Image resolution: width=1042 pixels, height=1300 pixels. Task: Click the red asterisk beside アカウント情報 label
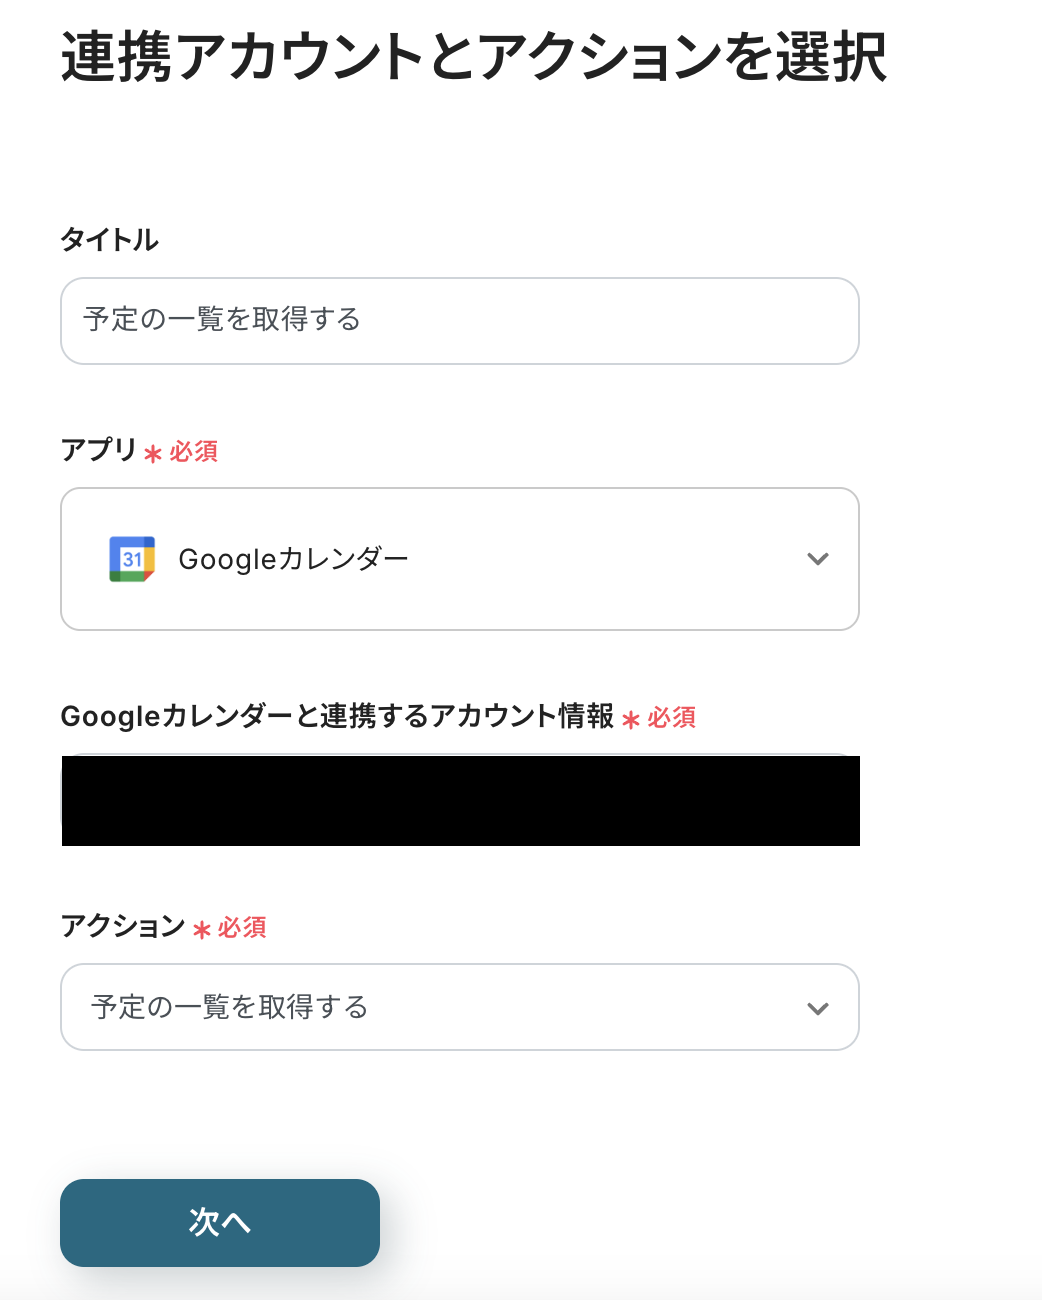631,719
